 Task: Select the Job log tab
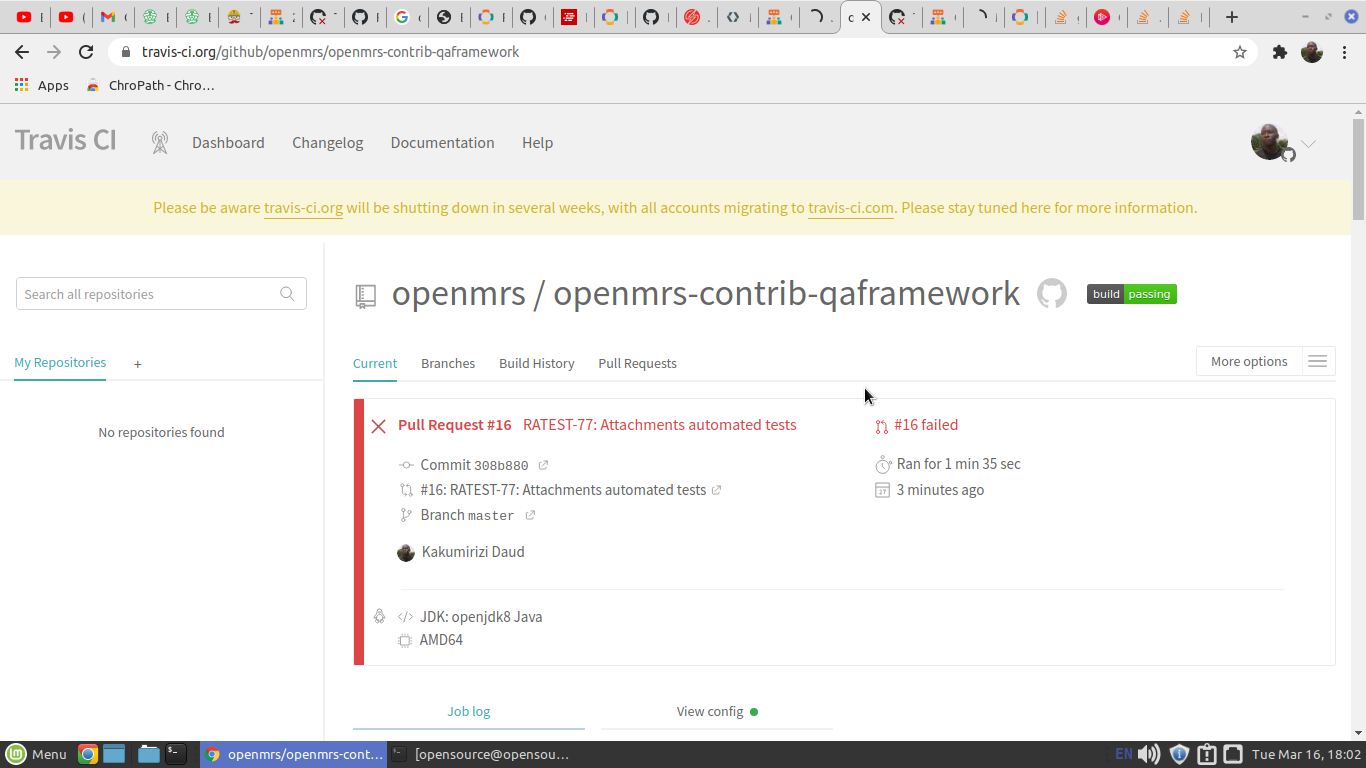[x=469, y=711]
